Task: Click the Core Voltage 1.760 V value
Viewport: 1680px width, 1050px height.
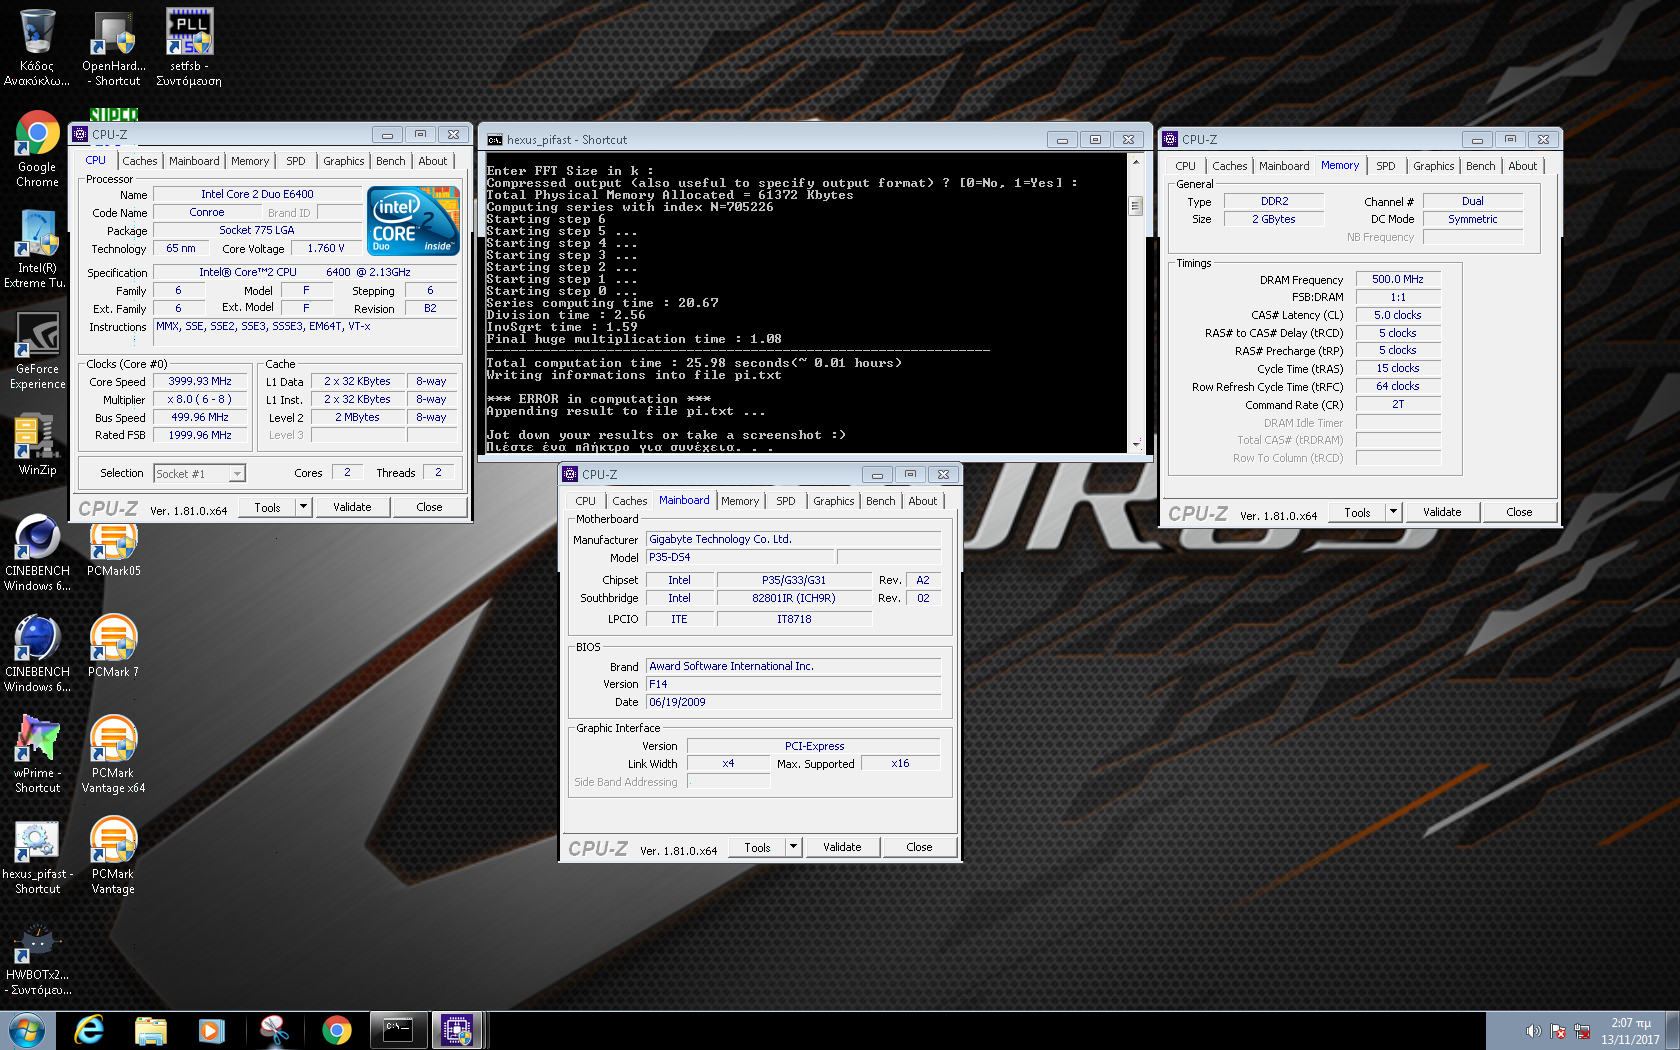Action: 326,248
